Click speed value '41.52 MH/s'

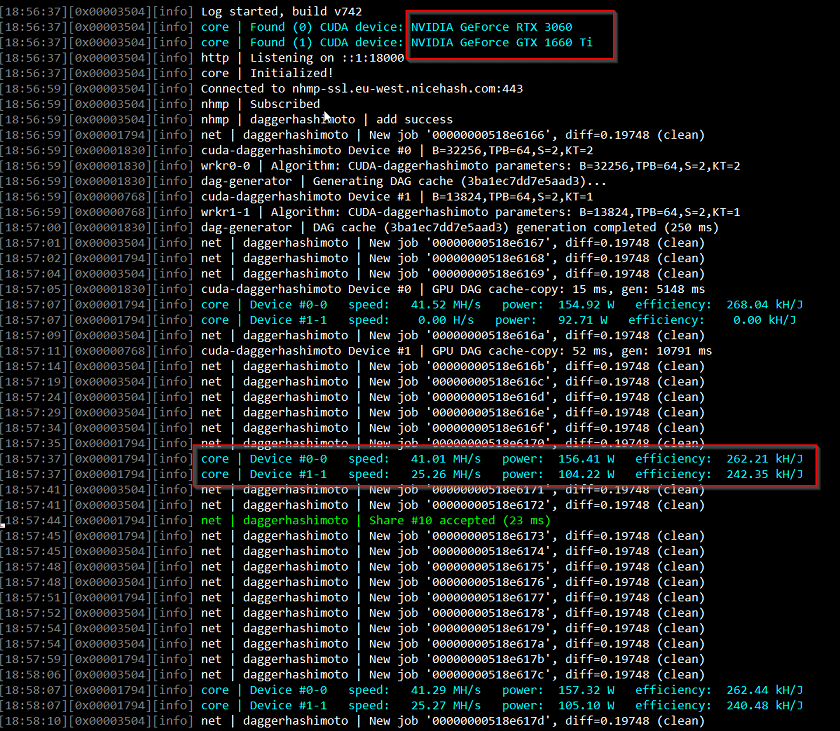point(446,305)
